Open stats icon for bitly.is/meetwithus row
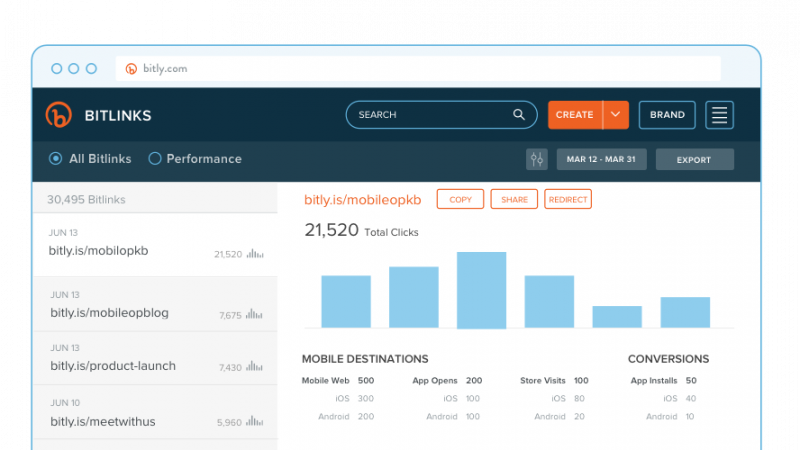 [255, 421]
